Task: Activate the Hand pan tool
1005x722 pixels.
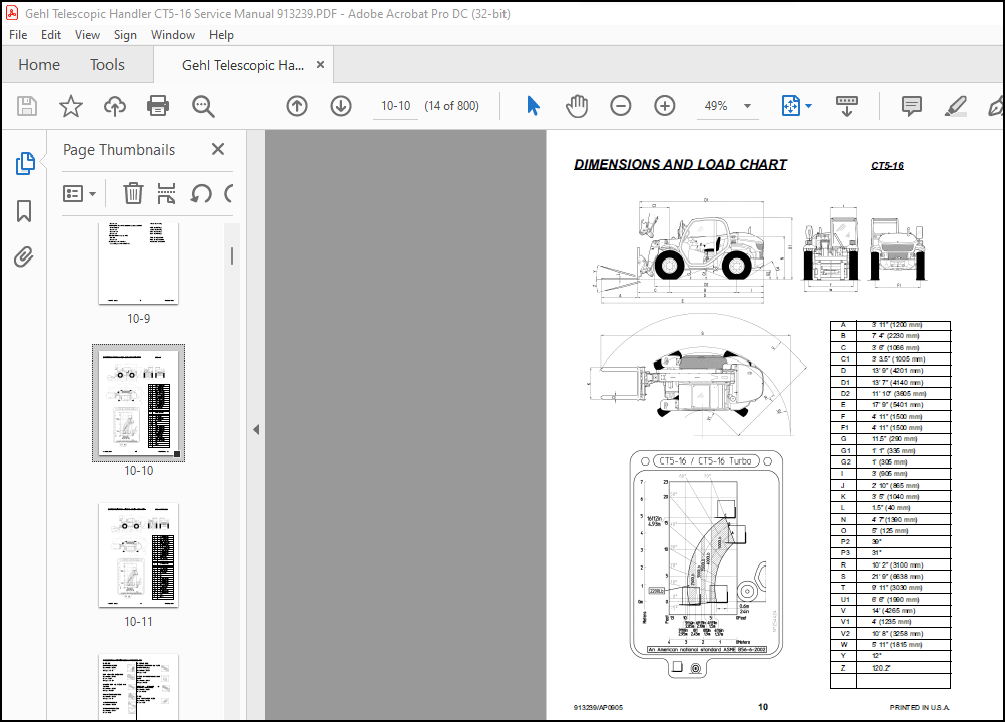Action: pos(577,106)
